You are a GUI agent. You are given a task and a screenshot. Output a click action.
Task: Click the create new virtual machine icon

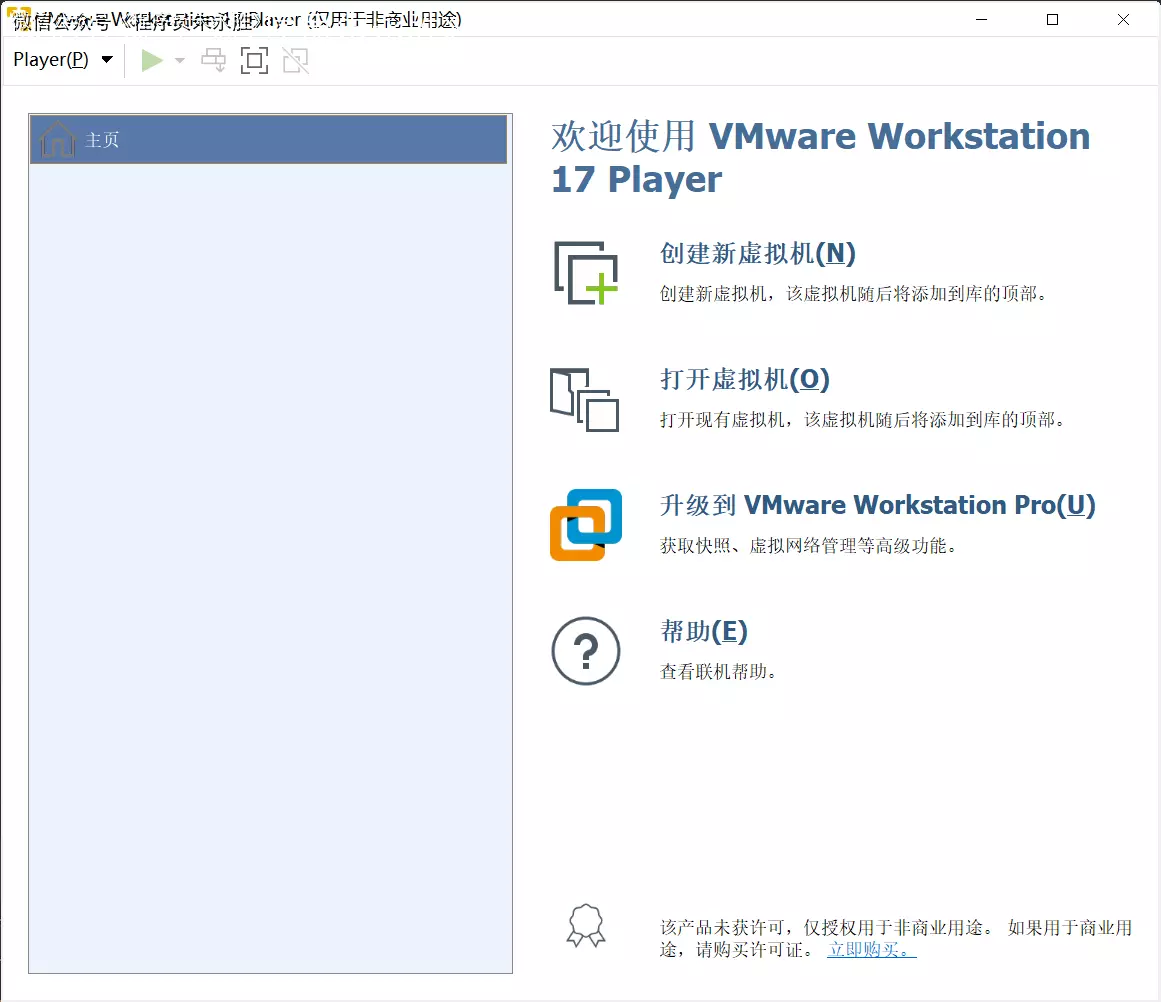586,272
